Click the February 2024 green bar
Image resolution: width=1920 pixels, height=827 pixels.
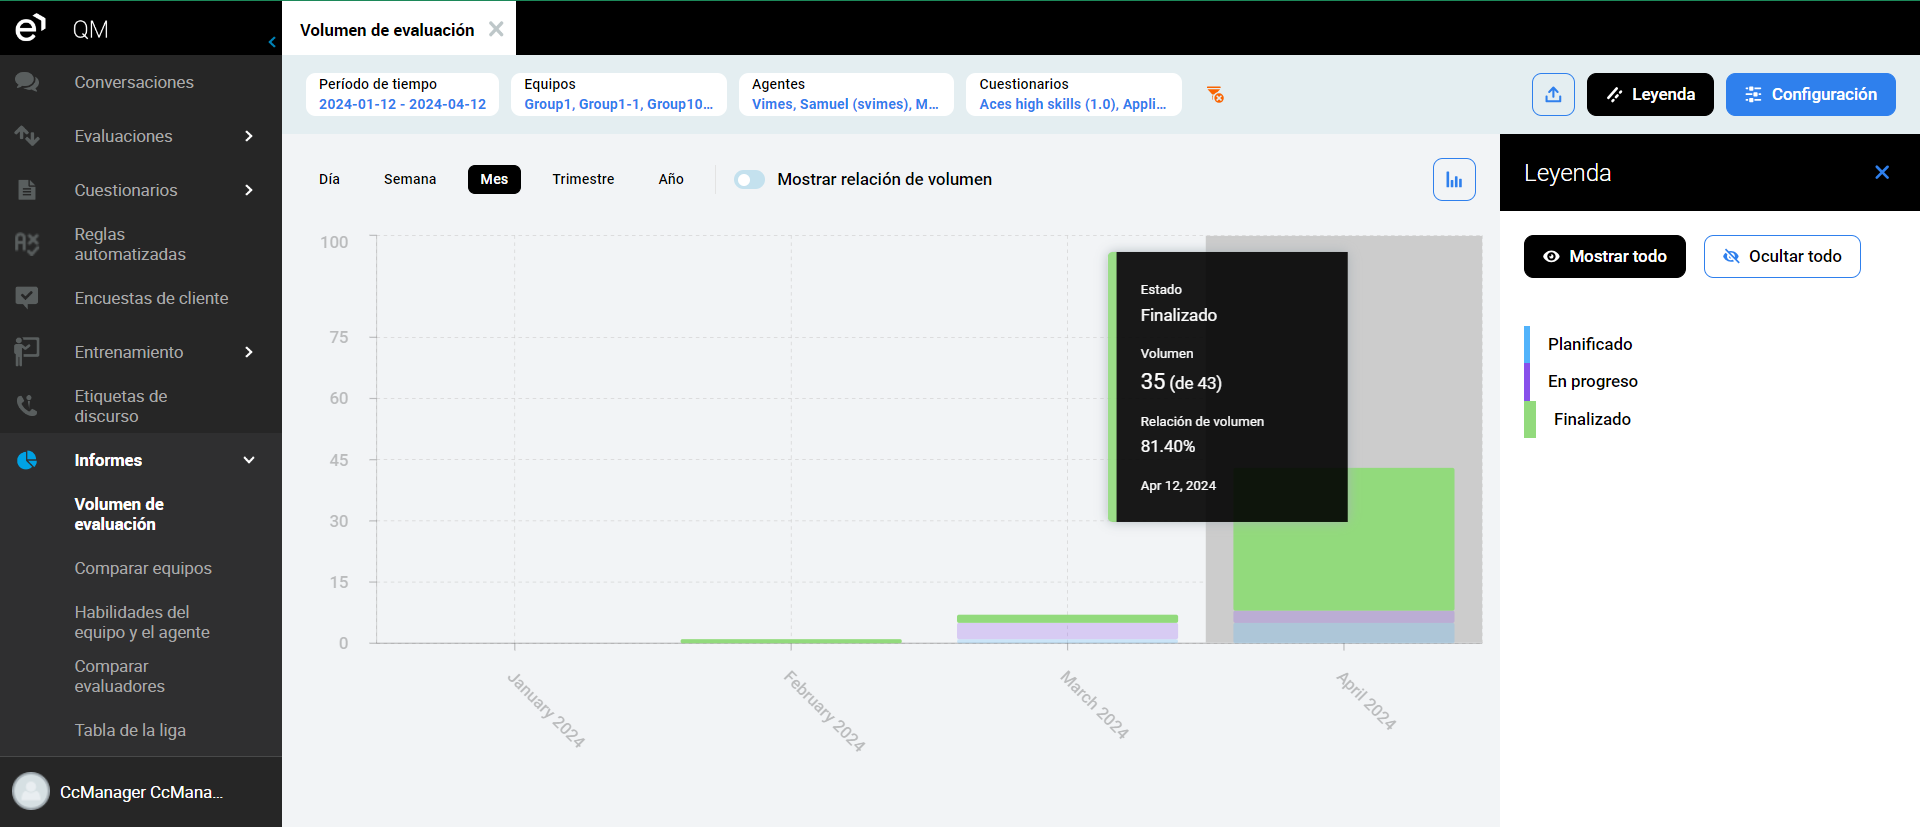click(791, 641)
